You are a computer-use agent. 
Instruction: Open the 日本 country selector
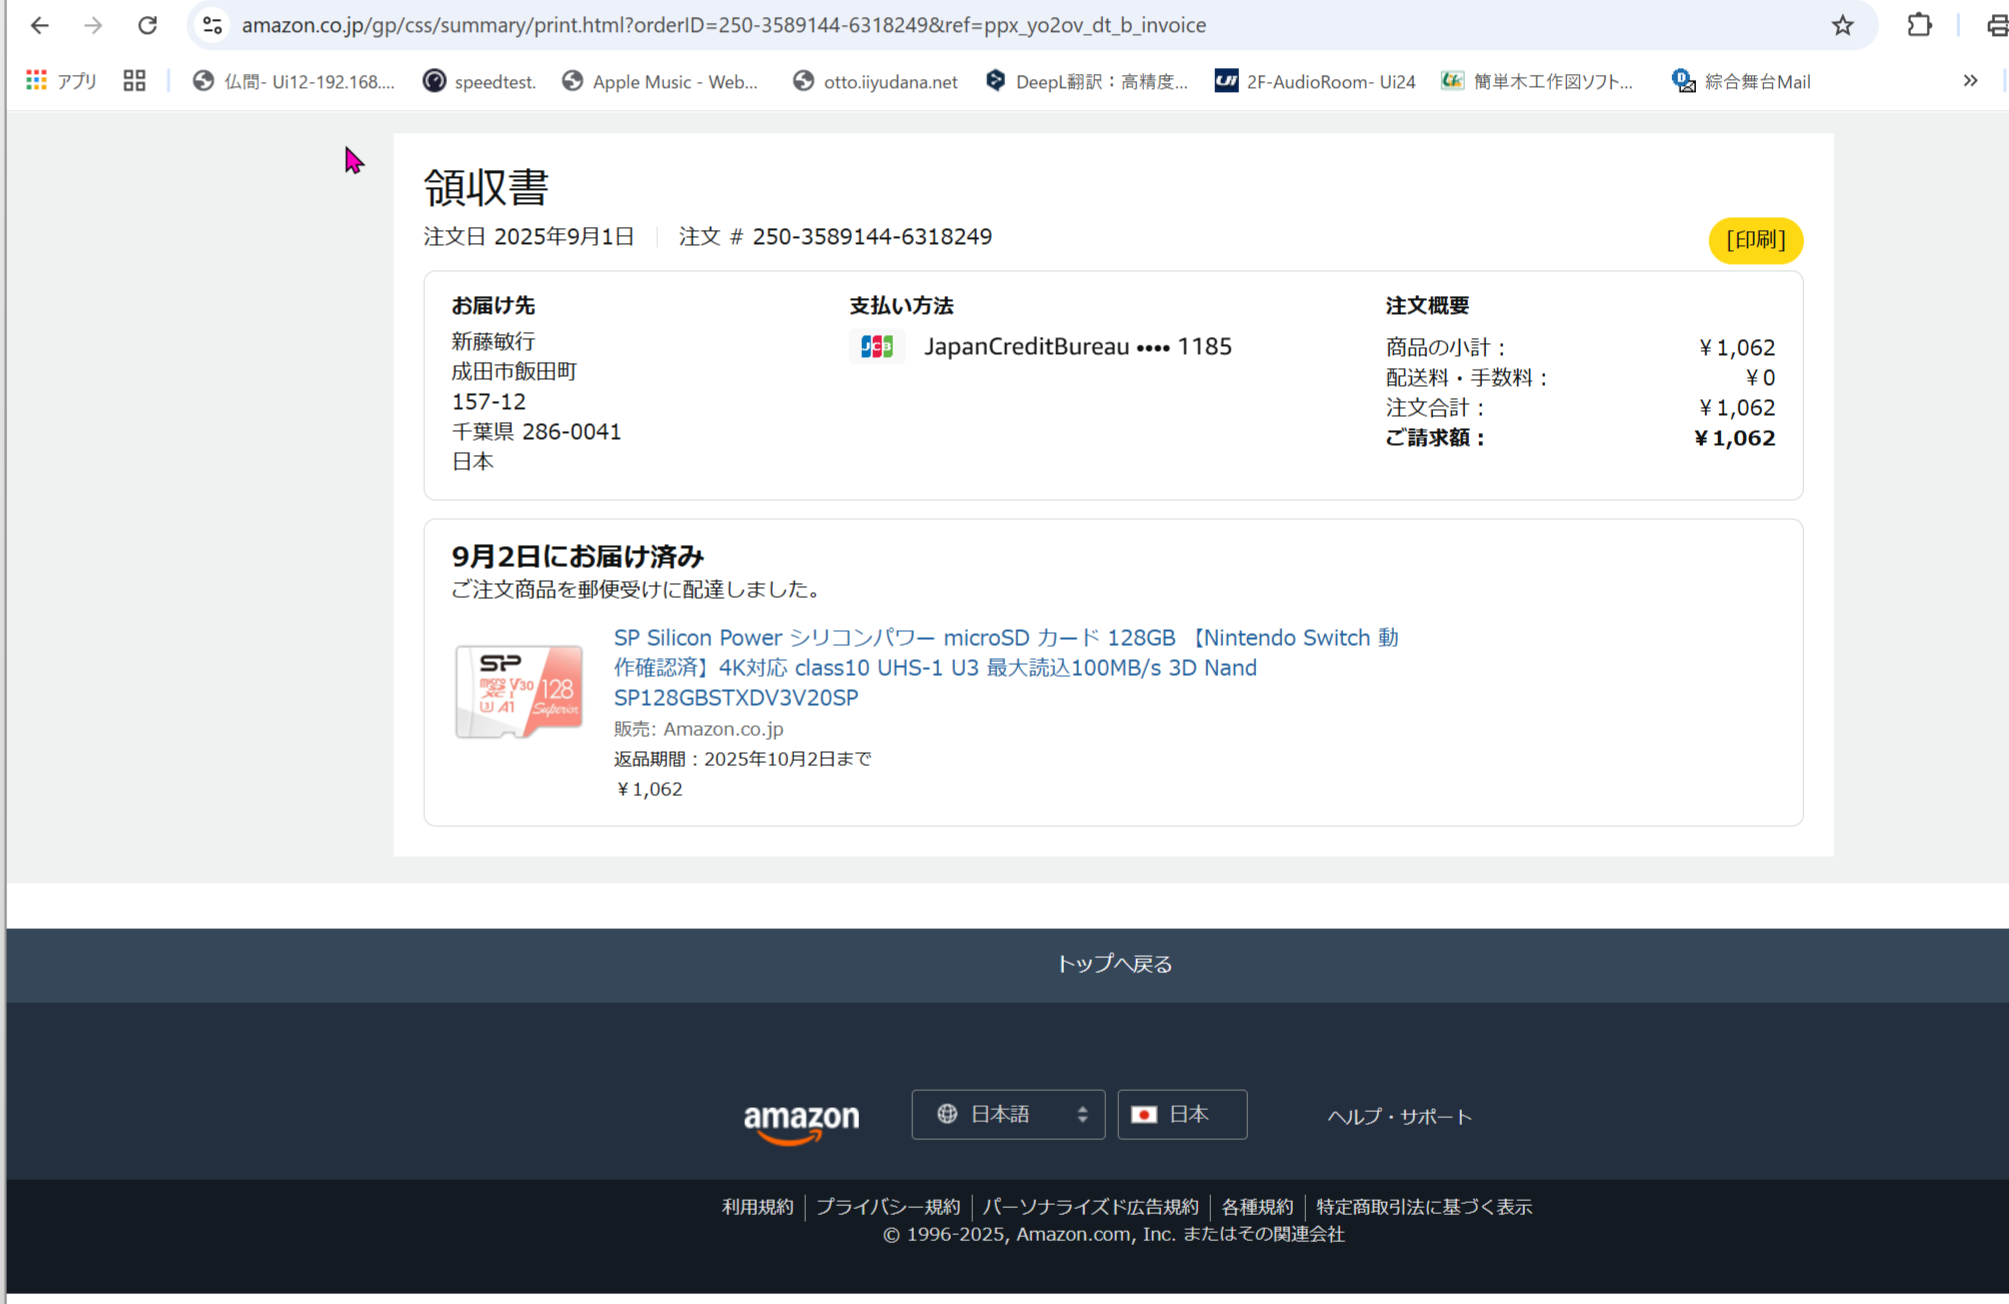tap(1182, 1114)
